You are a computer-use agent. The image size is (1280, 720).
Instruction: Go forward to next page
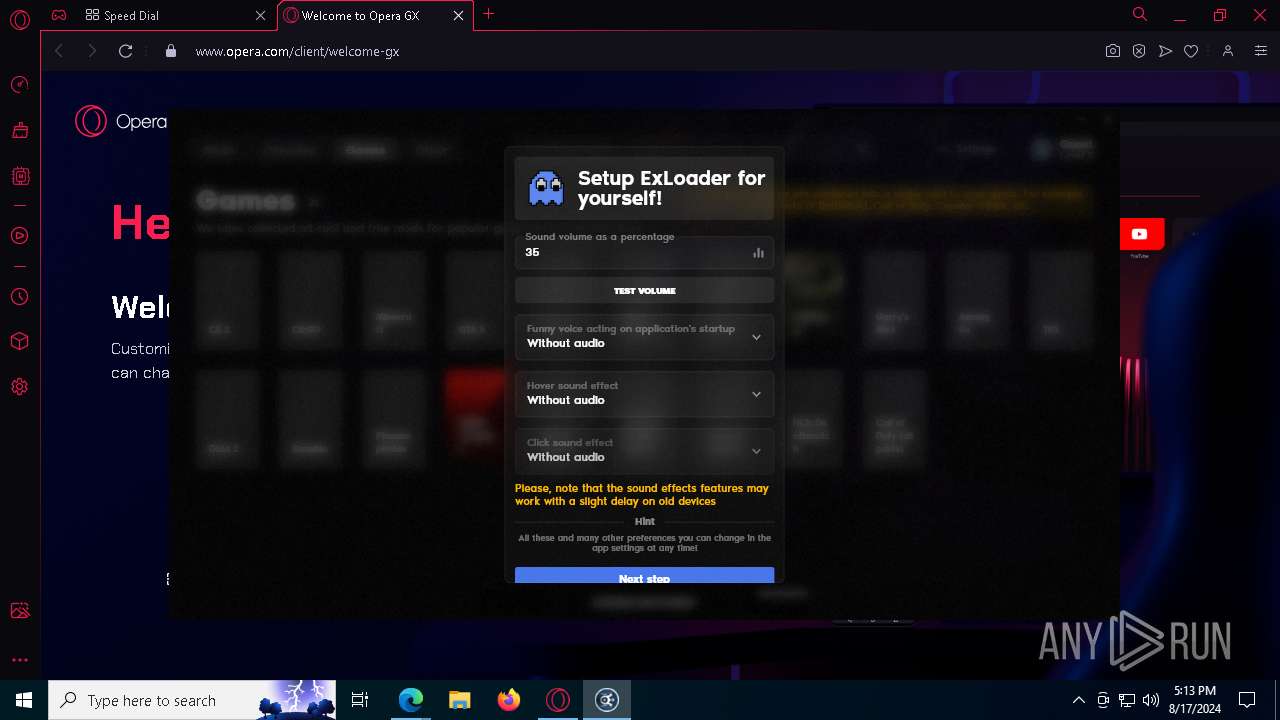(x=92, y=51)
